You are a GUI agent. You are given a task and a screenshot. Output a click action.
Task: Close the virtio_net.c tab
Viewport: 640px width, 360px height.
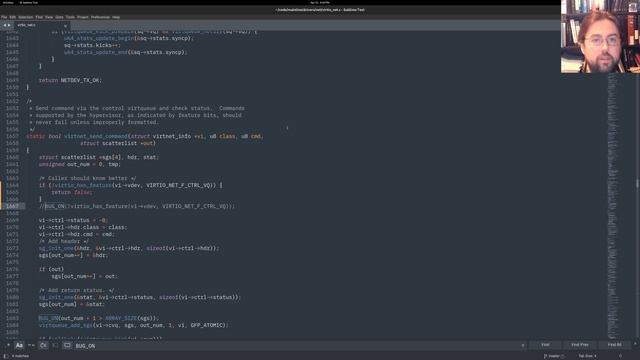[65, 26]
